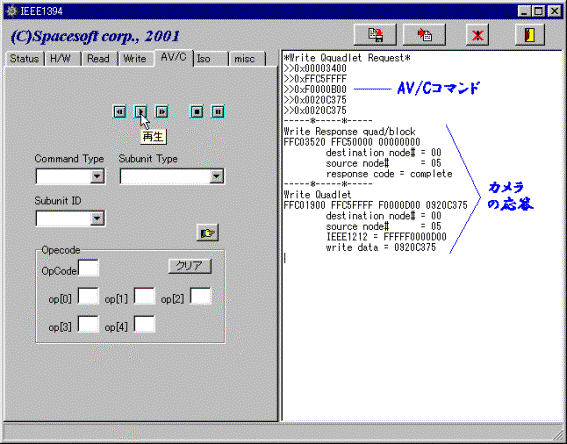The width and height of the screenshot is (567, 444).
Task: Click the op[1] input field
Action: 145,296
